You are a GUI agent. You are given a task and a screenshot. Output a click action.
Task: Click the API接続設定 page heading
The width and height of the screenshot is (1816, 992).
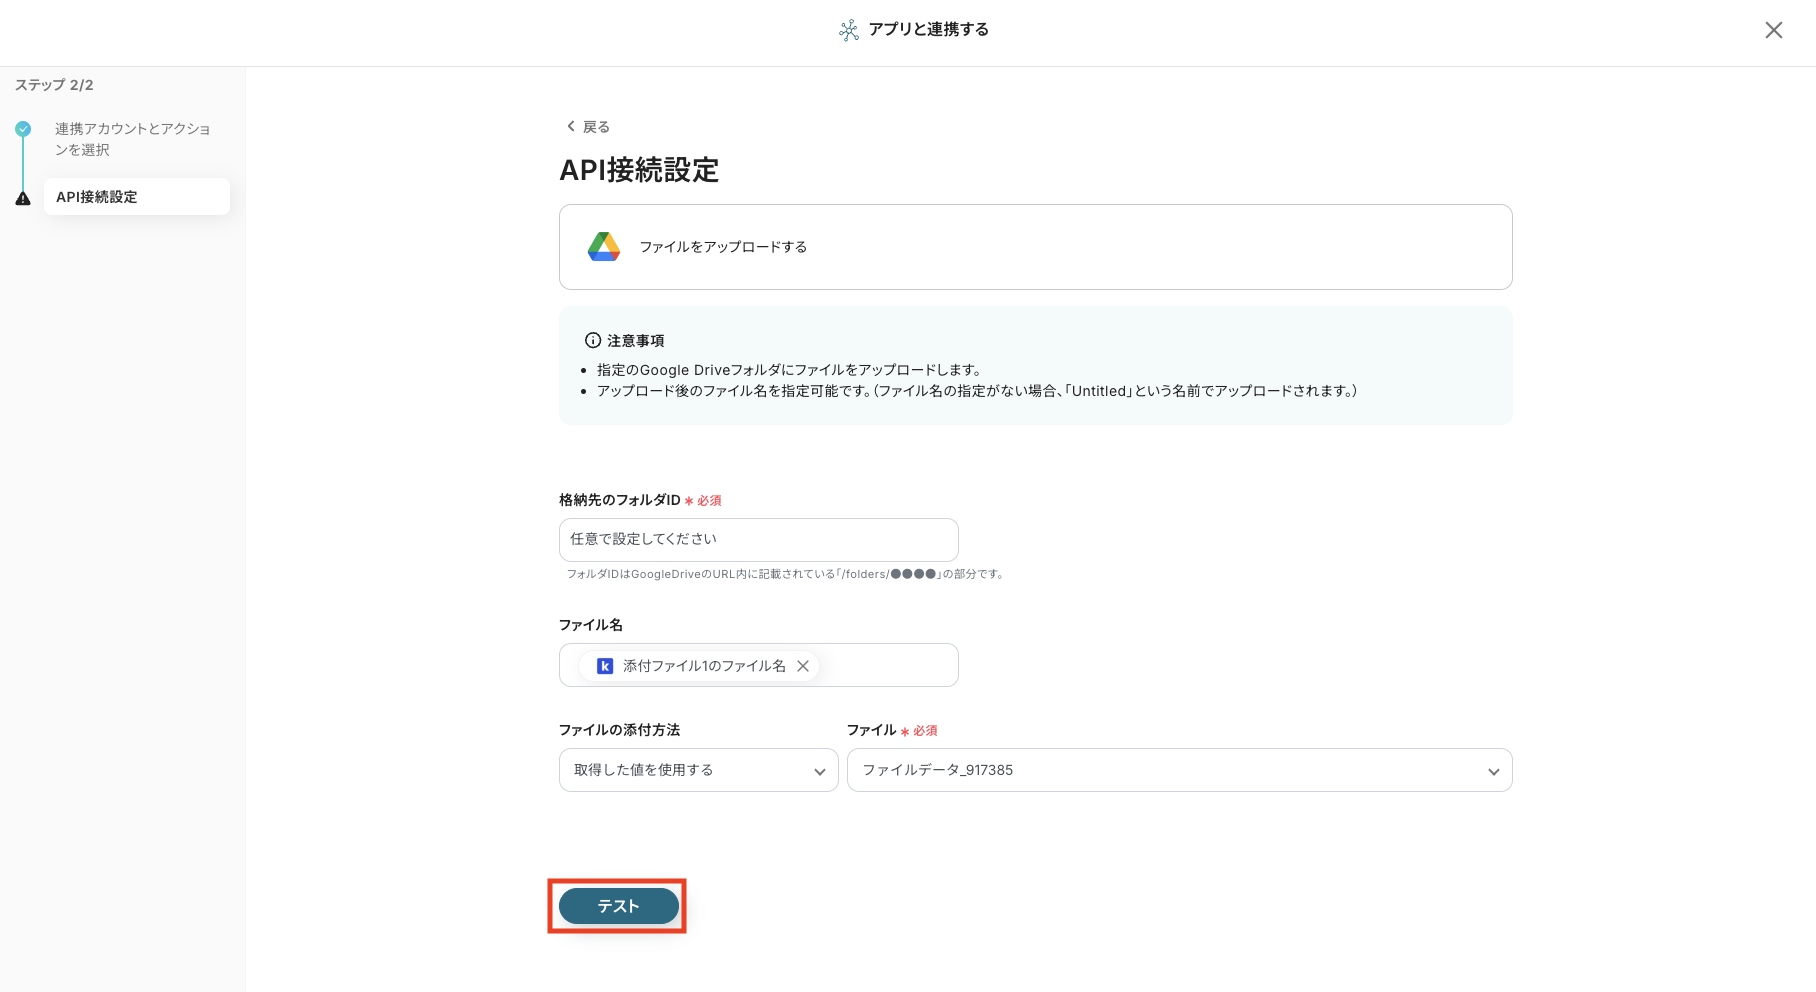pos(639,170)
